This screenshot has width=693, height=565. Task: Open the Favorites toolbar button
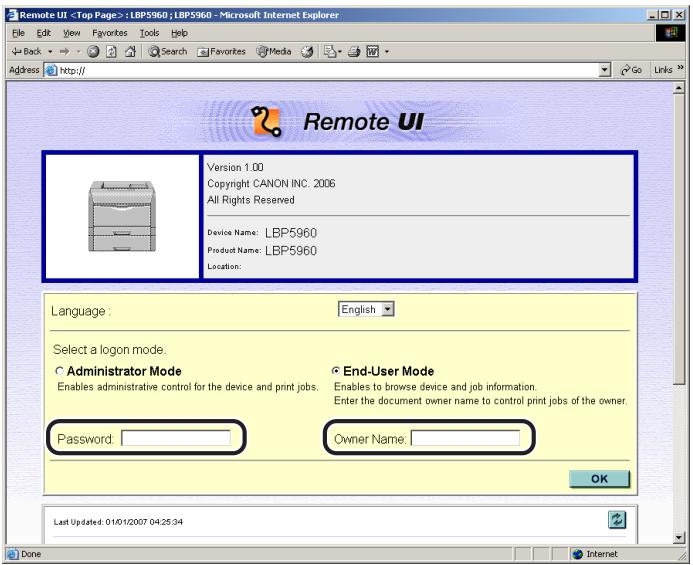(221, 52)
